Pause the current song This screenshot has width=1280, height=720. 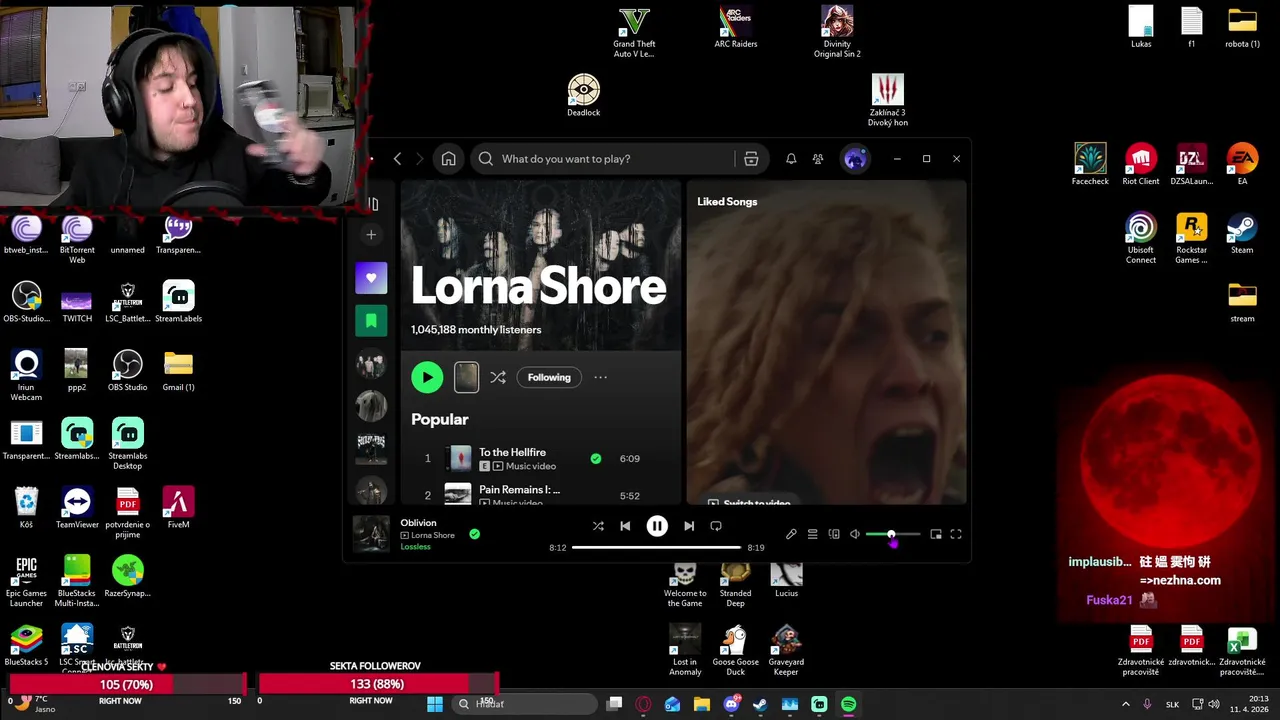657,526
